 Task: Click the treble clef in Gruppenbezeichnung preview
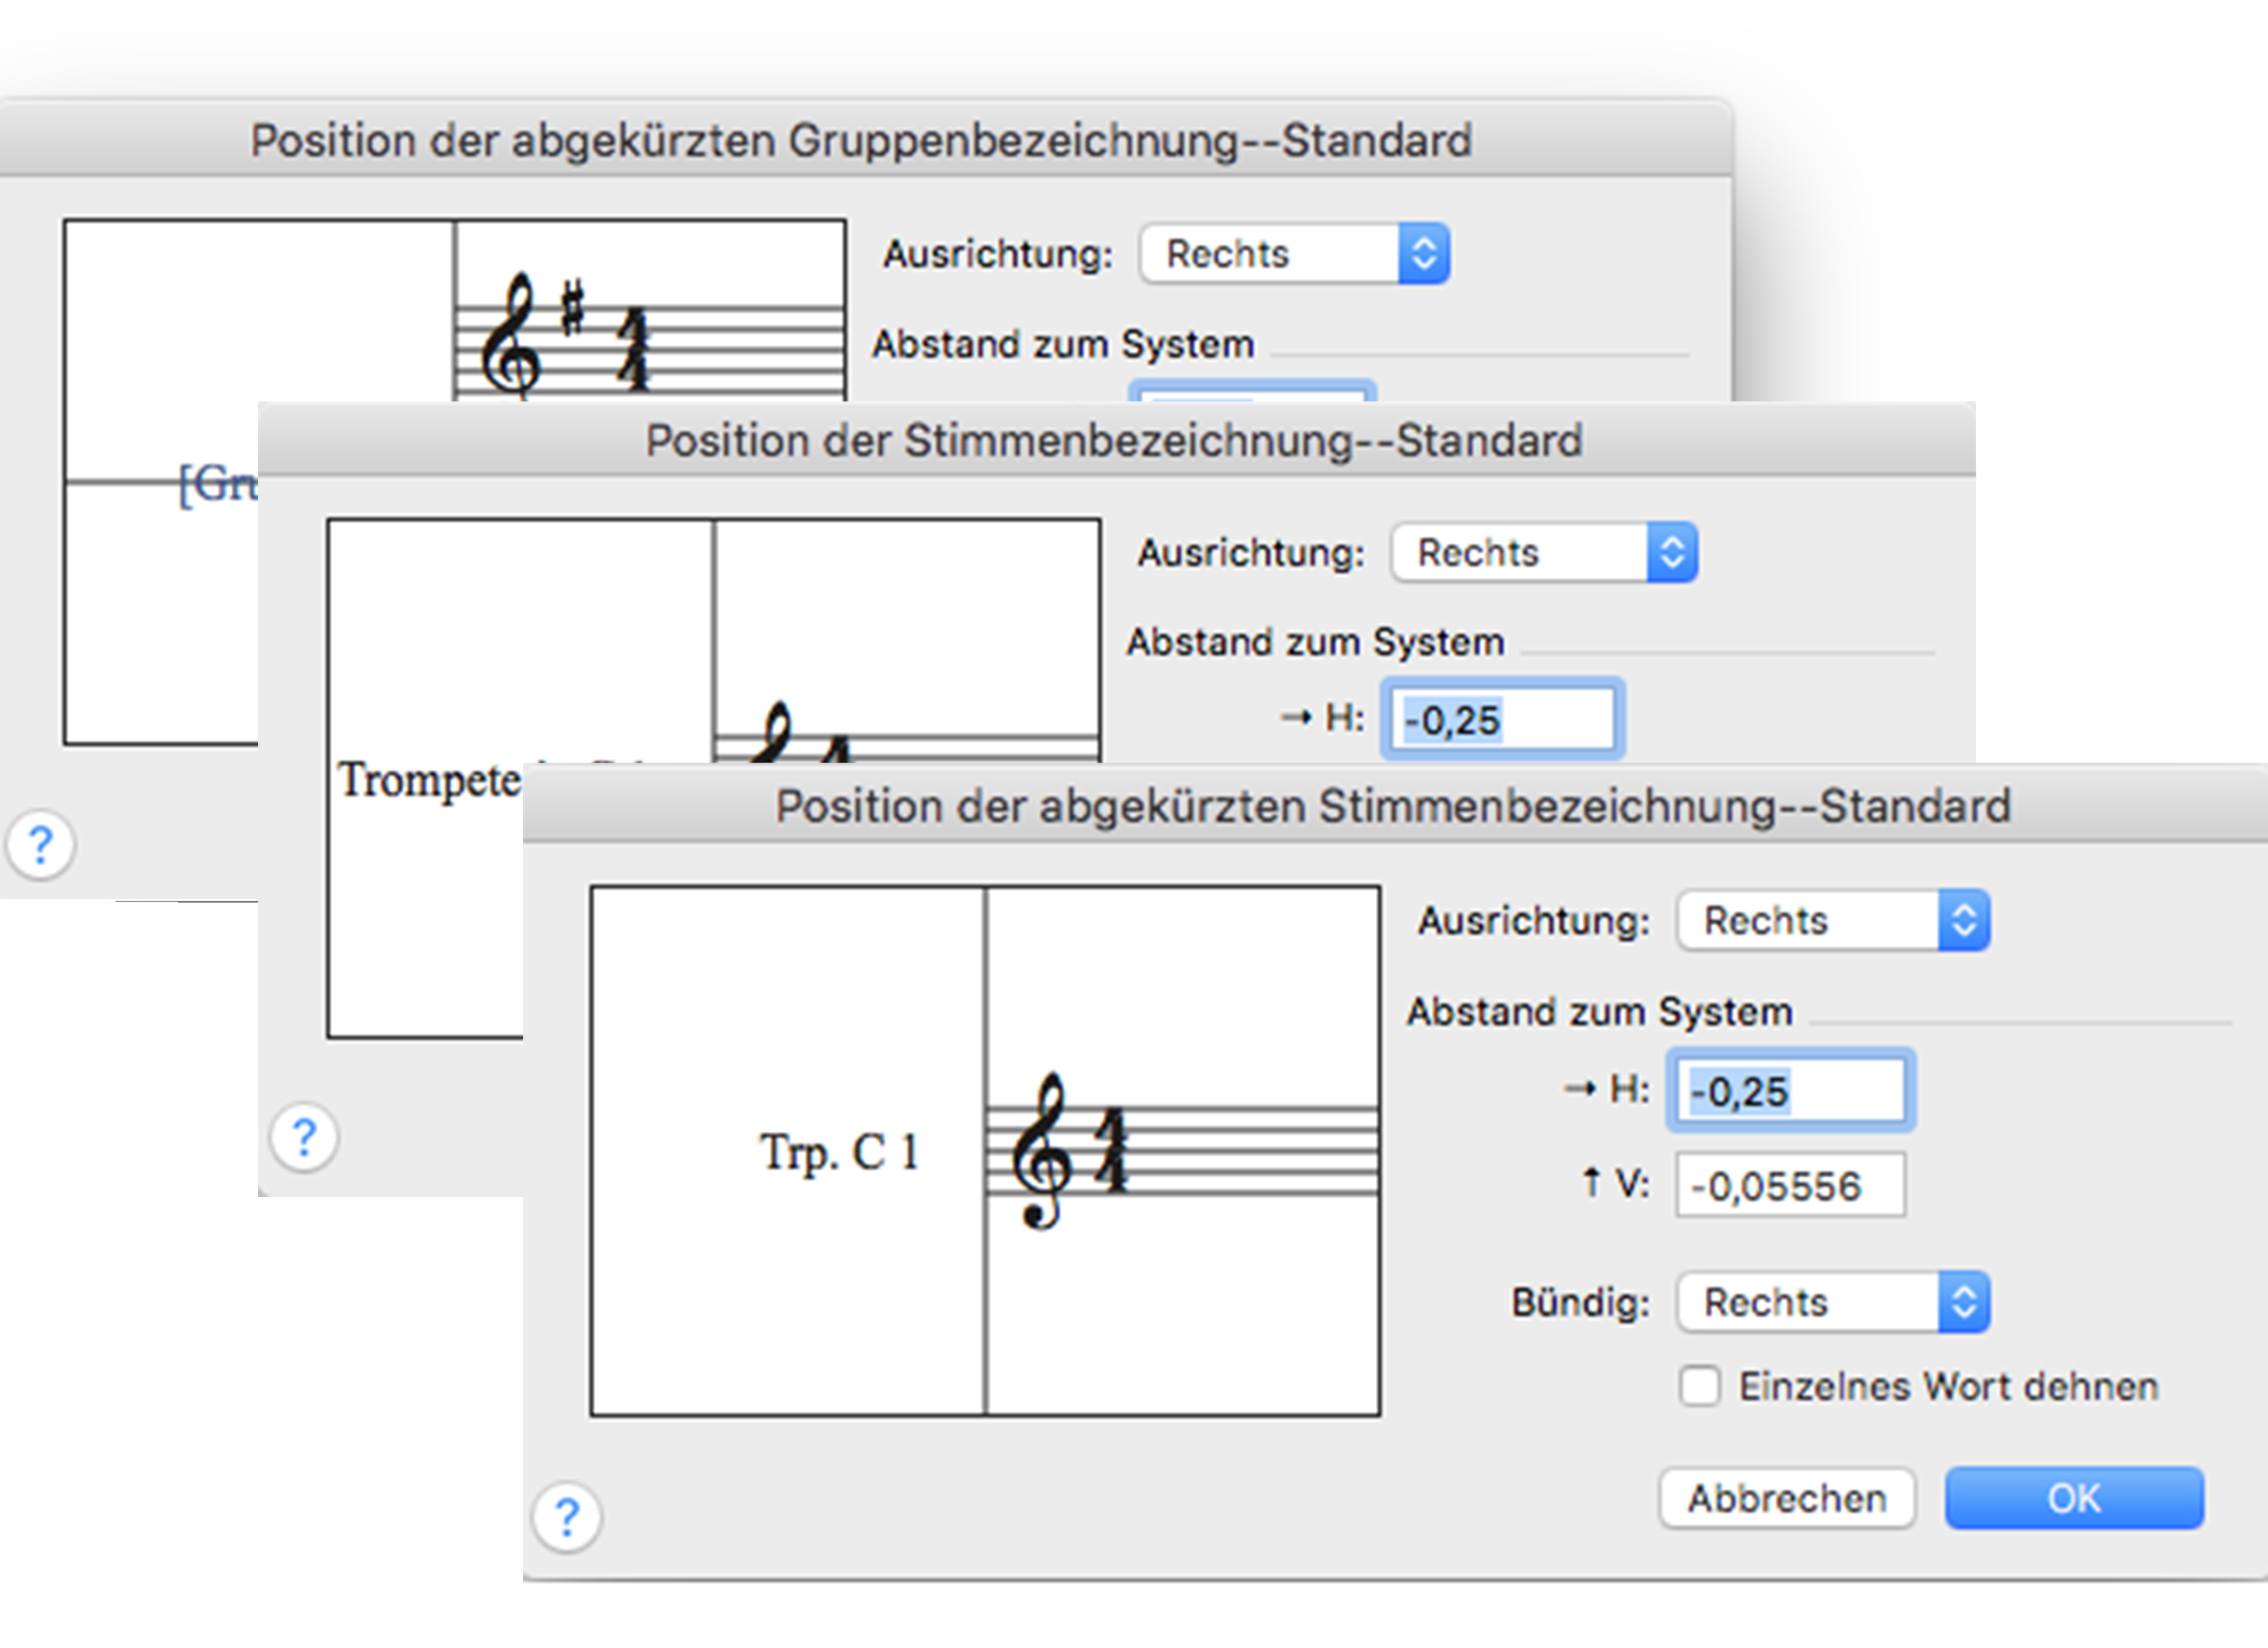(510, 335)
